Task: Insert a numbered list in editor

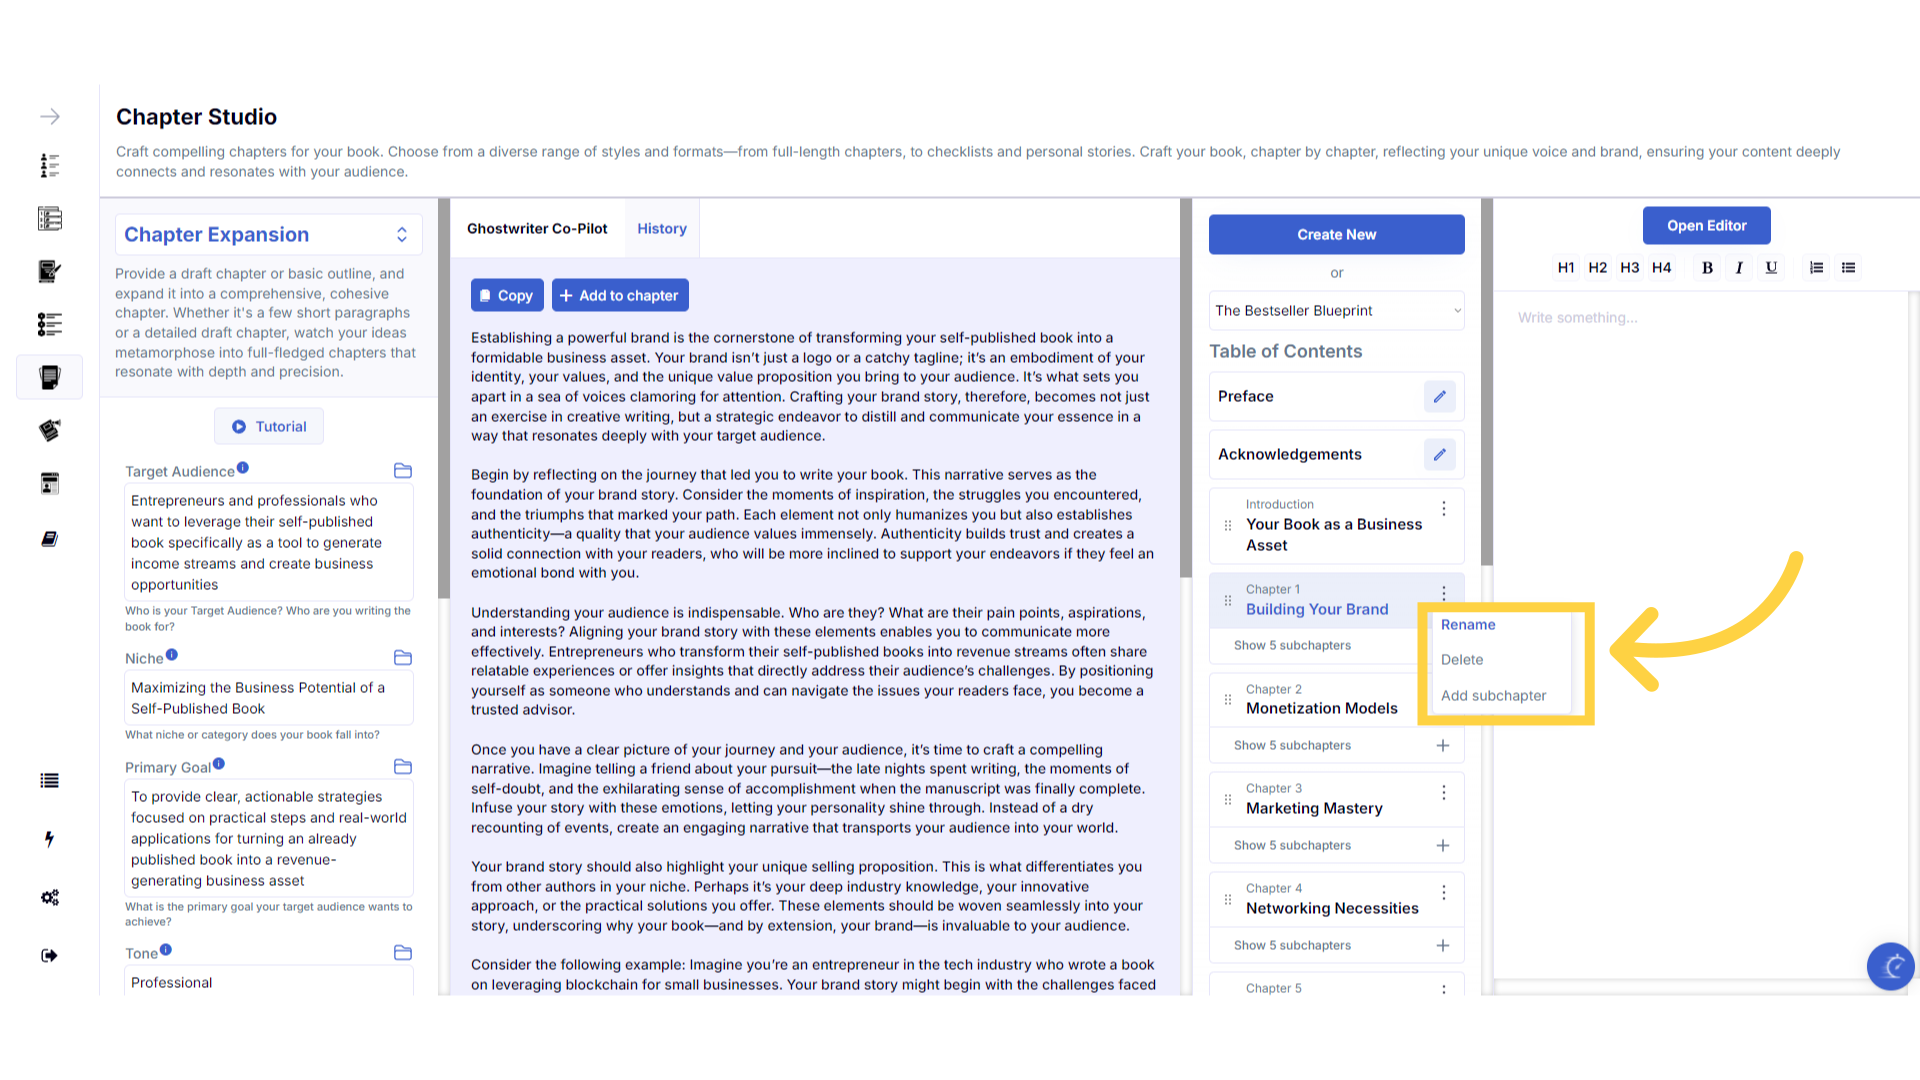Action: (x=1816, y=268)
